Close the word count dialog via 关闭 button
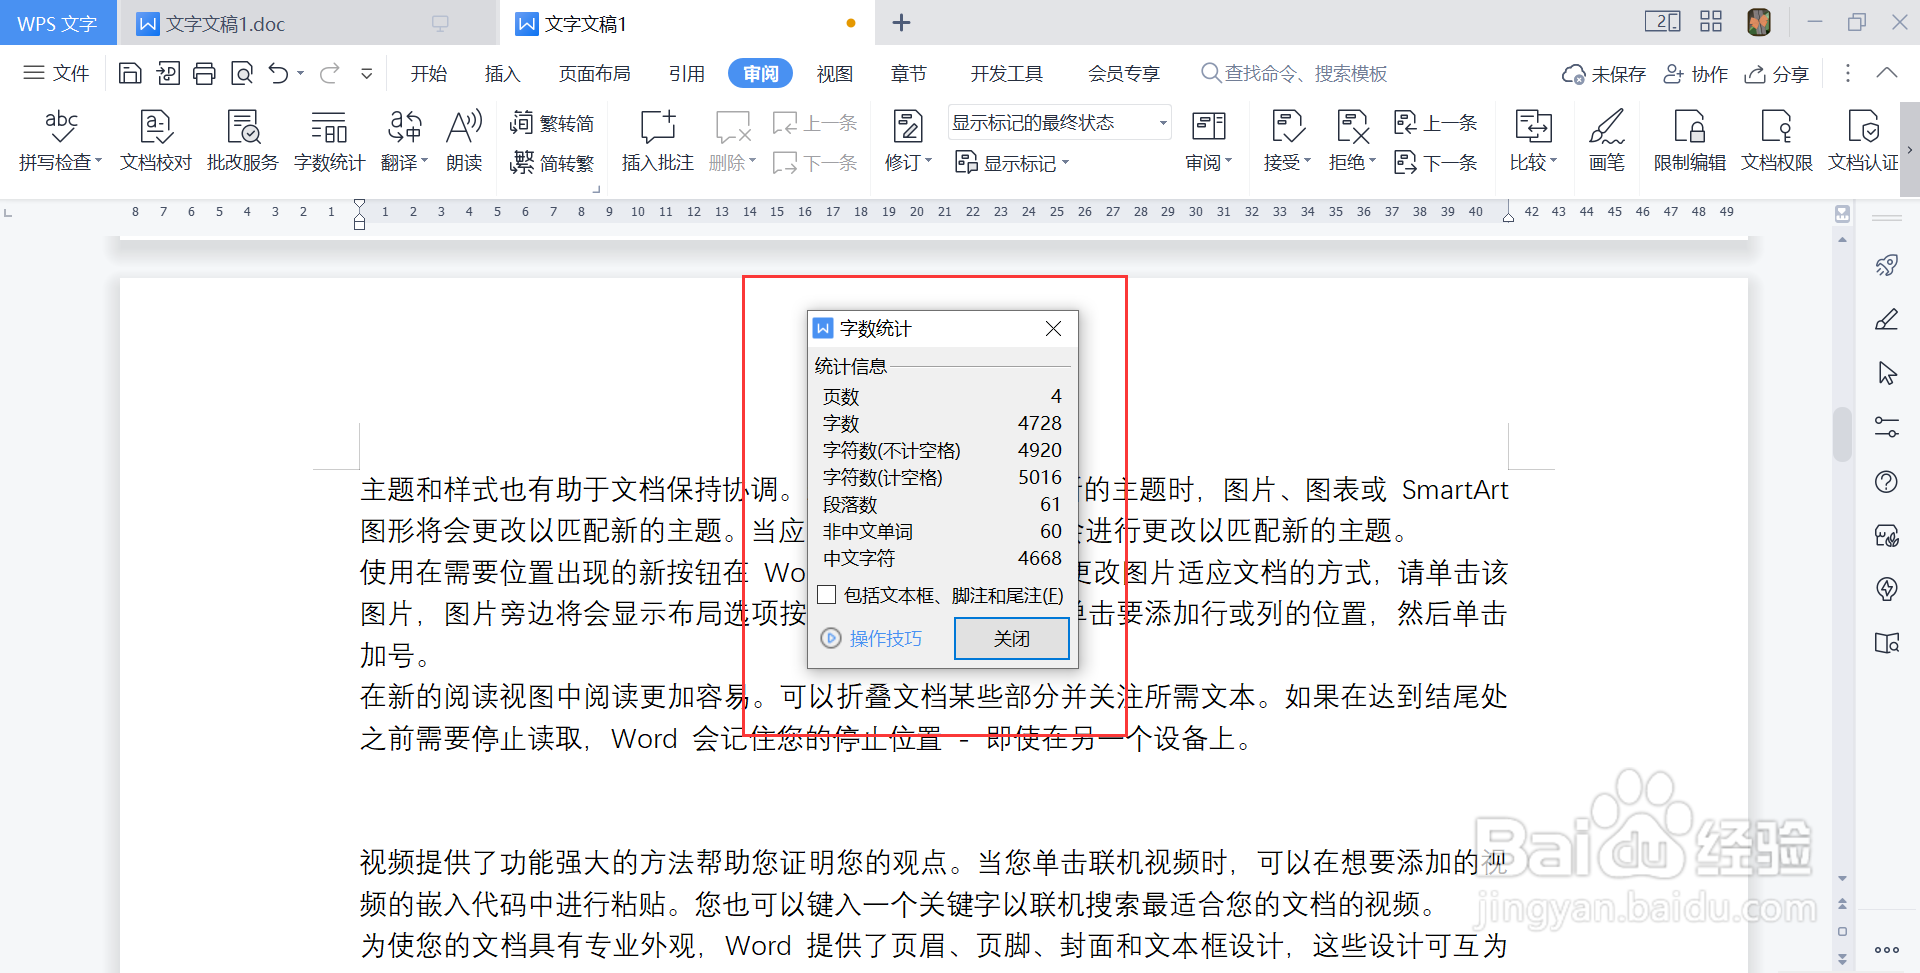 [1011, 638]
